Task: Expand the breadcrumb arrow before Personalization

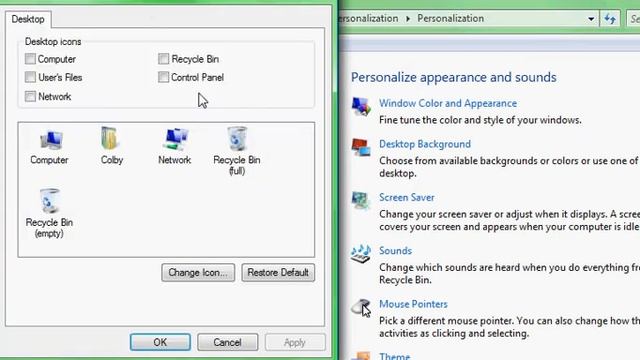Action: point(408,19)
